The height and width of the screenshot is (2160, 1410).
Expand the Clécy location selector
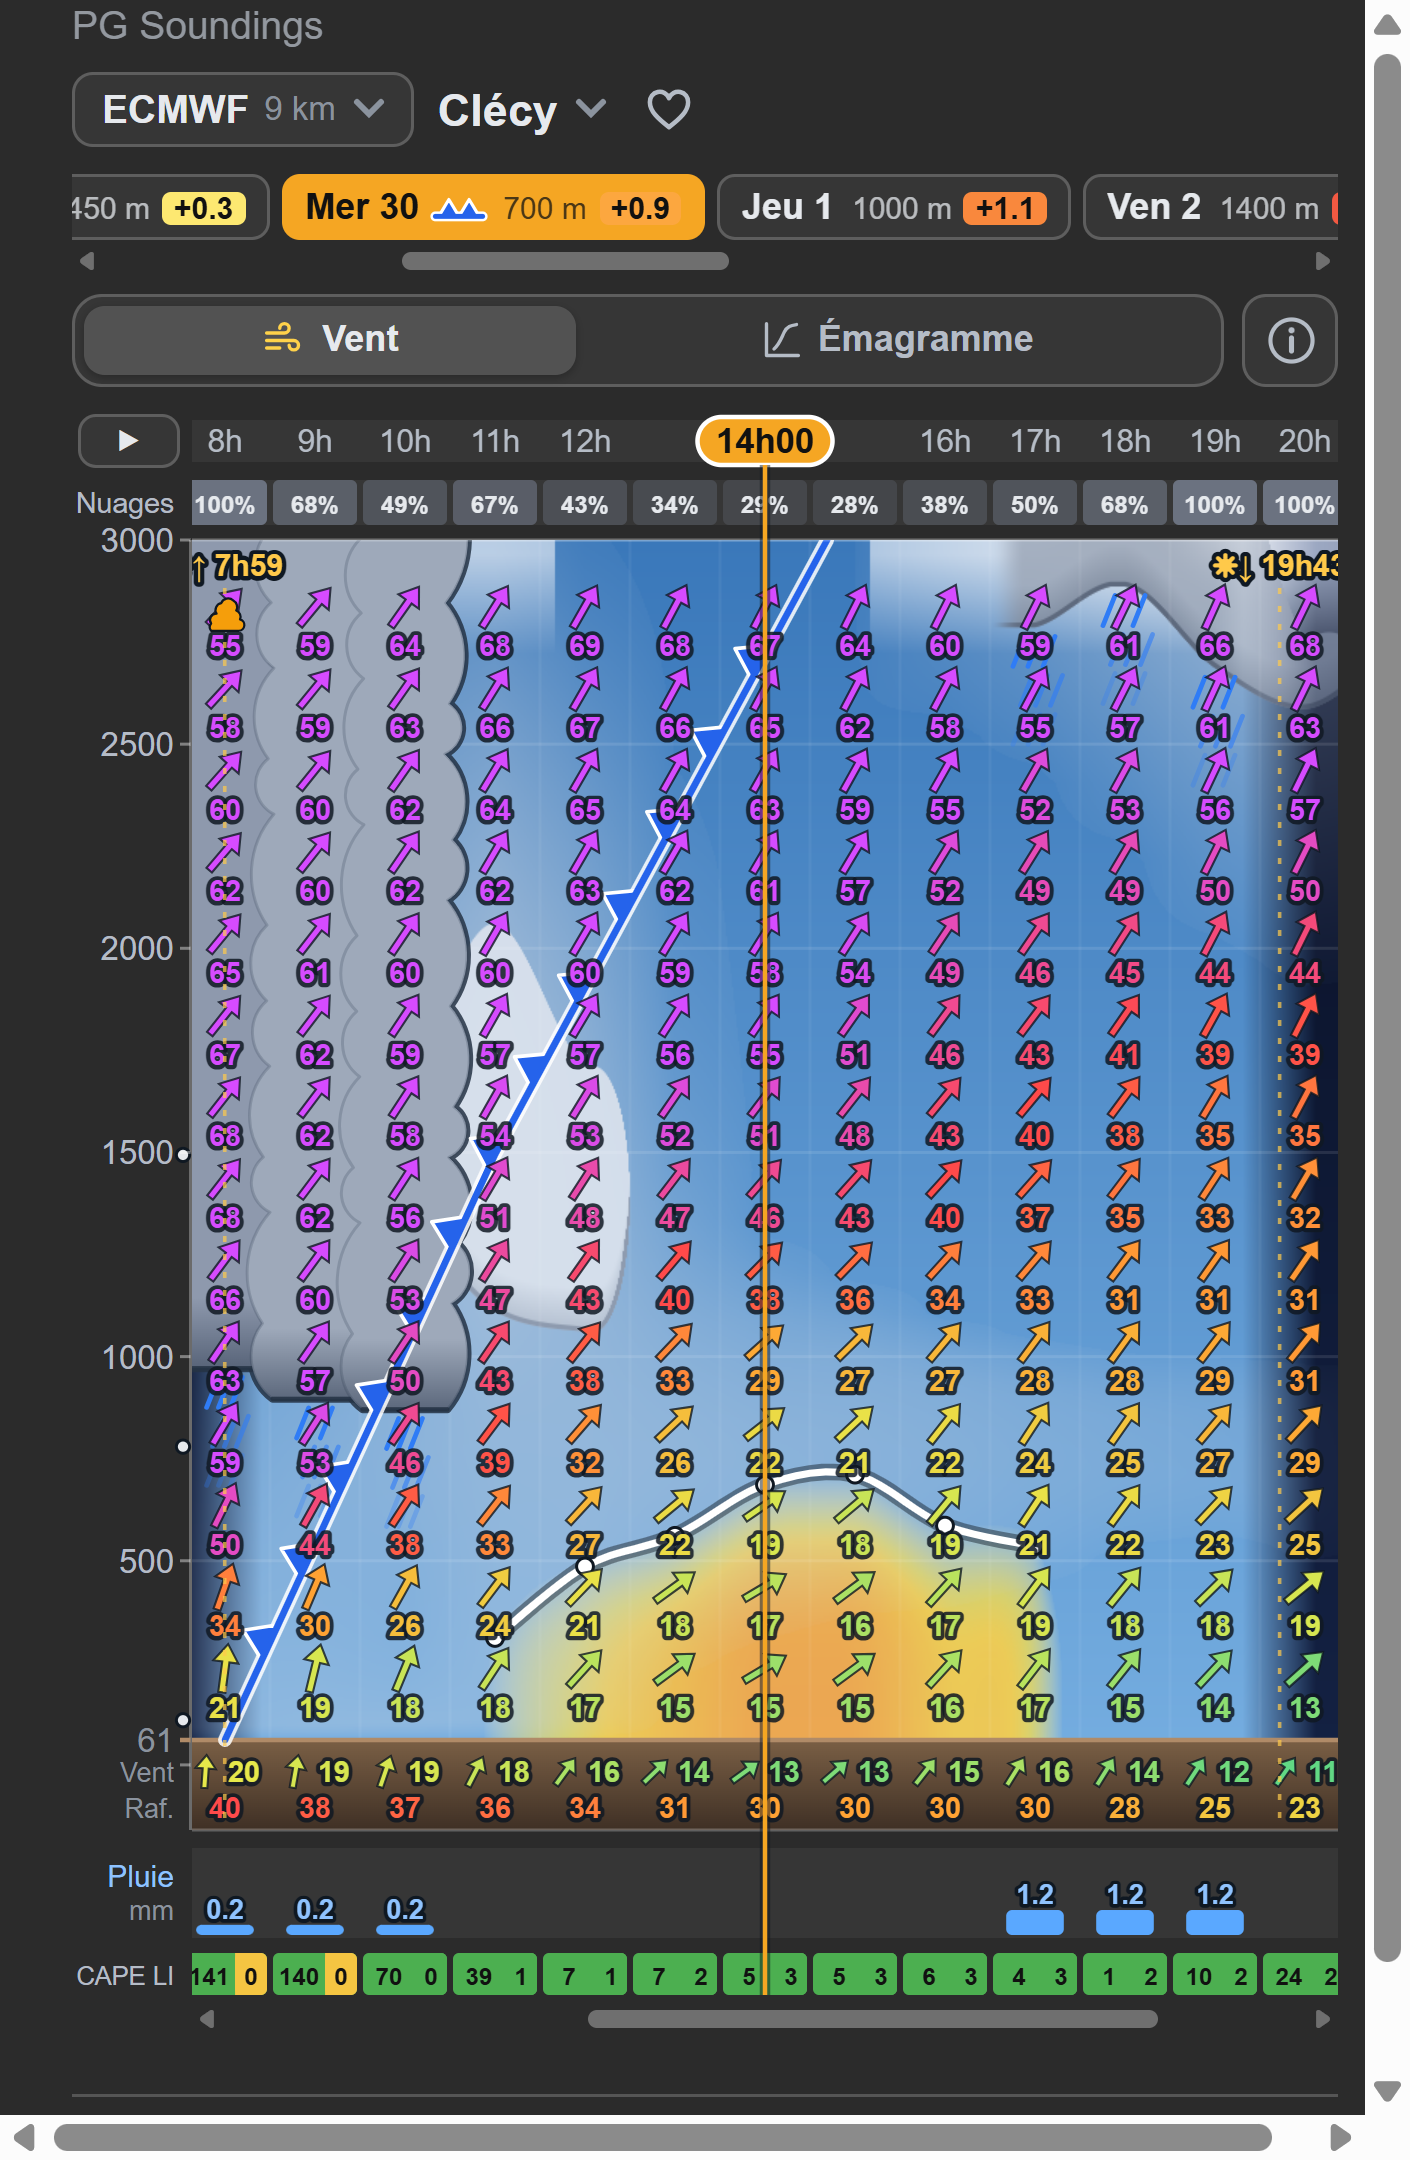(x=522, y=110)
